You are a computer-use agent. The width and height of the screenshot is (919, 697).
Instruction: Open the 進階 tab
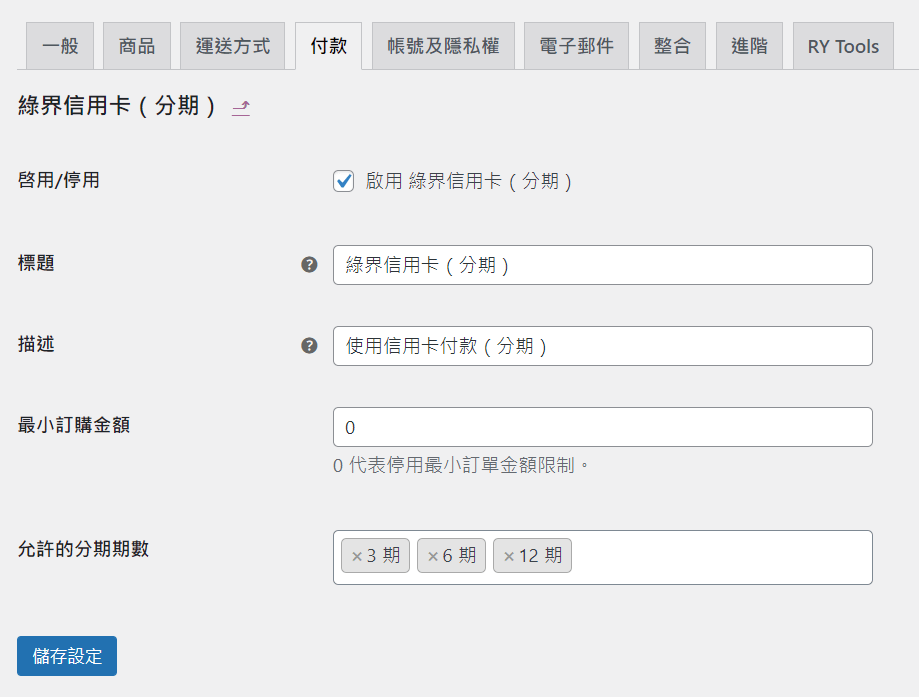[749, 46]
